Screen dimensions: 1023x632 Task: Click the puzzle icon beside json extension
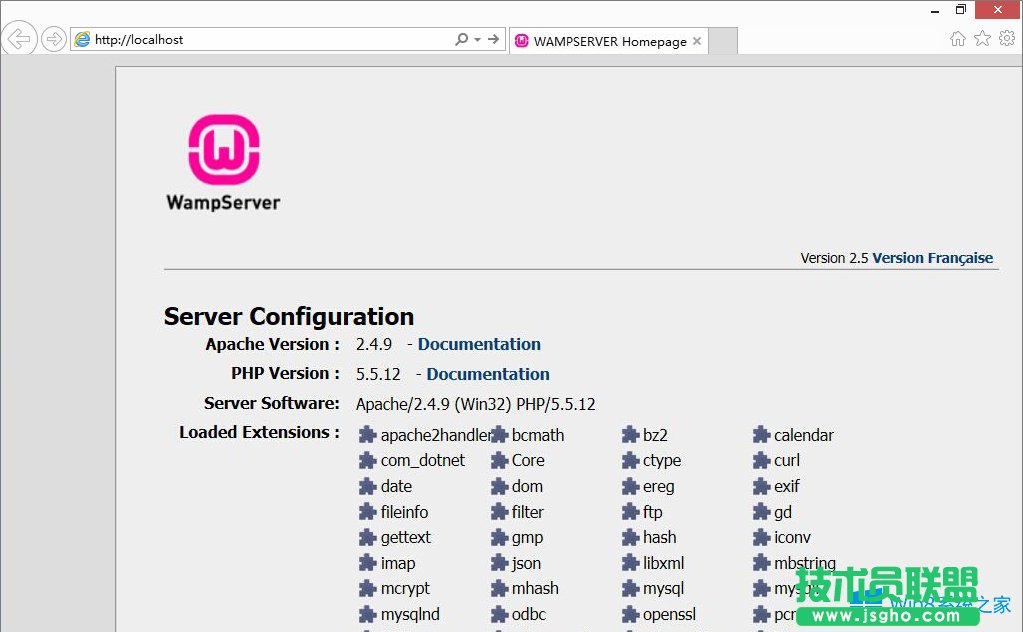[499, 563]
